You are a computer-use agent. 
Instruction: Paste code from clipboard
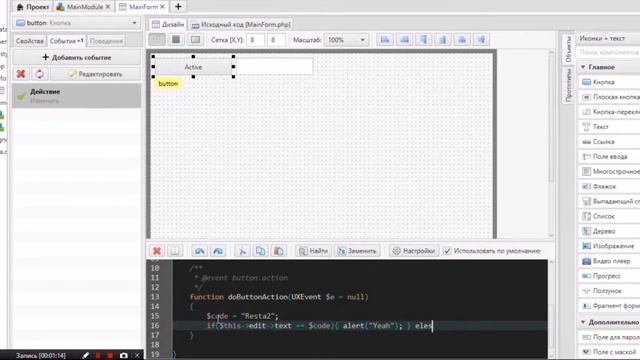[279, 251]
